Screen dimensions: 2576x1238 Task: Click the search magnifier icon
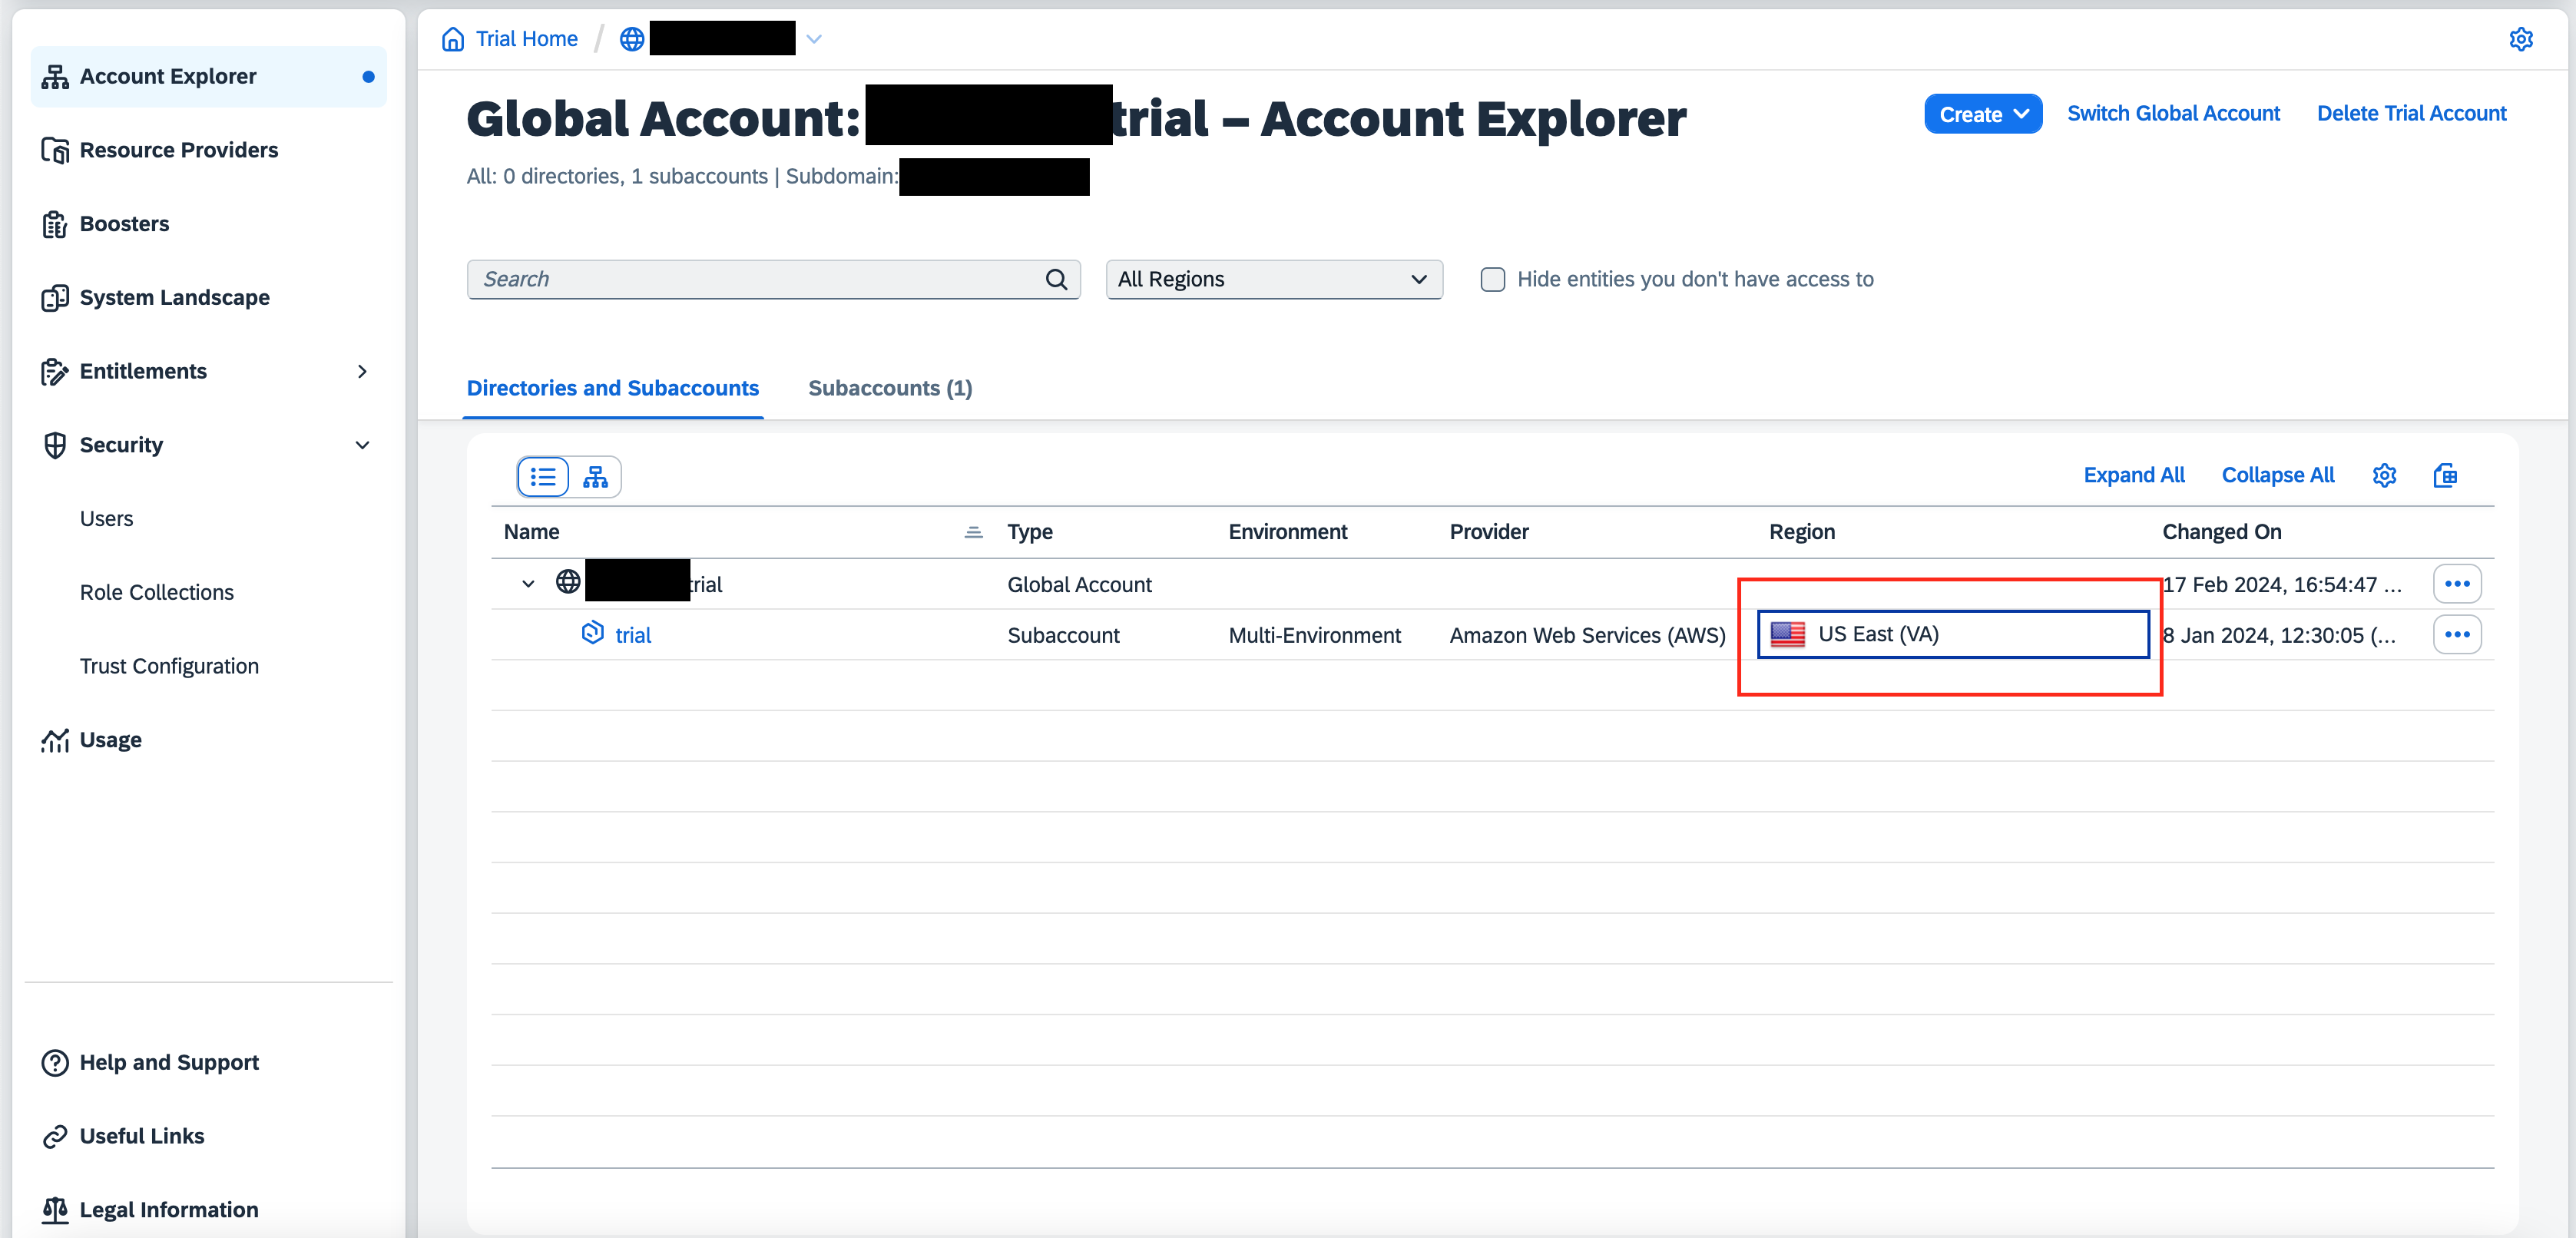click(1056, 279)
